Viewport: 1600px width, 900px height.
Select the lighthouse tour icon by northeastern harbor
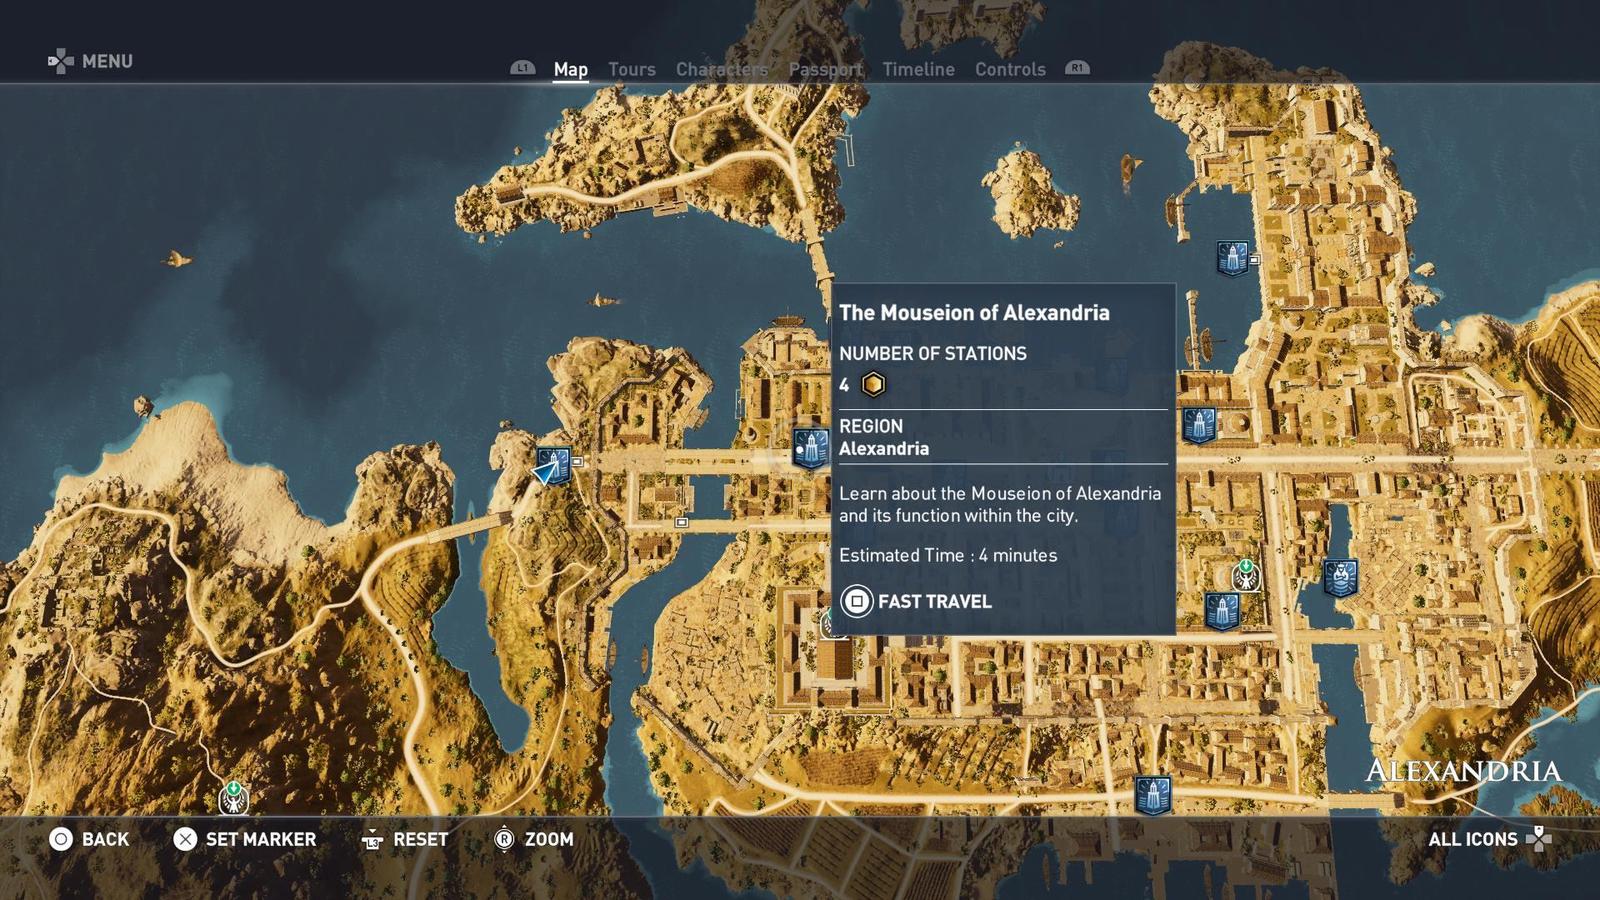tap(1232, 258)
